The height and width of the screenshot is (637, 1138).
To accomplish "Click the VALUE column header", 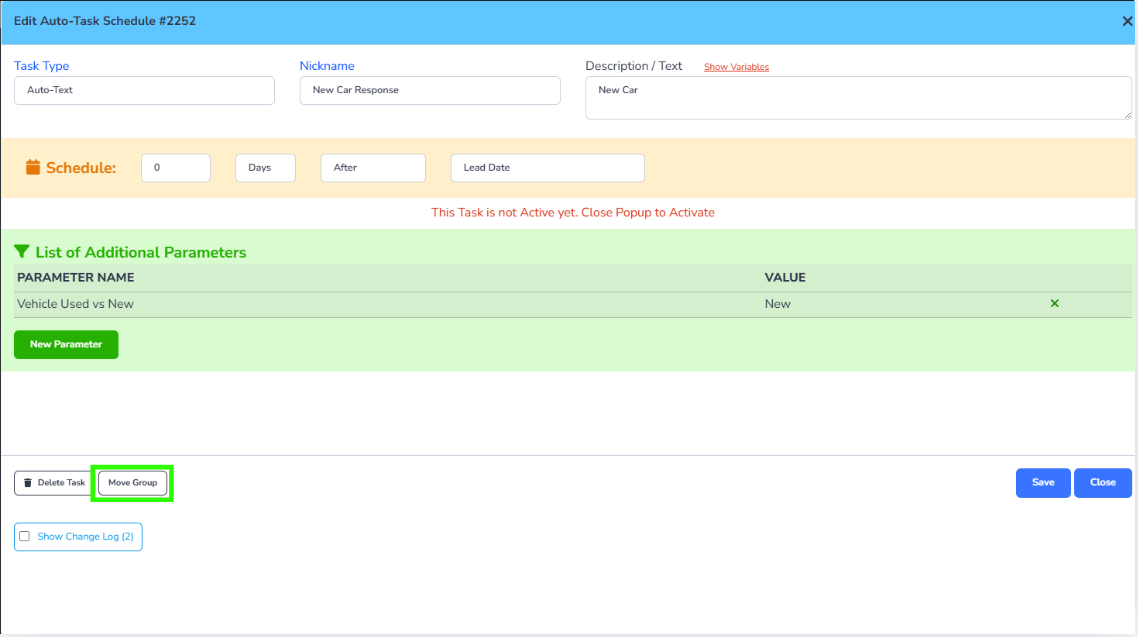I will click(785, 277).
